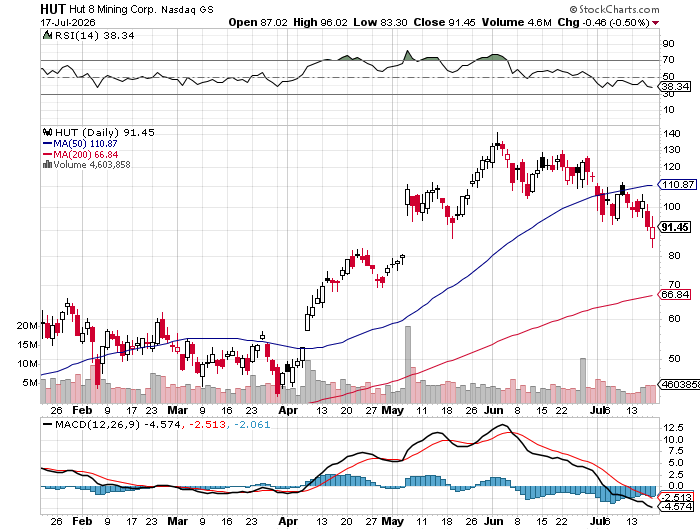Click the -4.574 MACD axis tag
The width and height of the screenshot is (700, 530).
pos(676,507)
